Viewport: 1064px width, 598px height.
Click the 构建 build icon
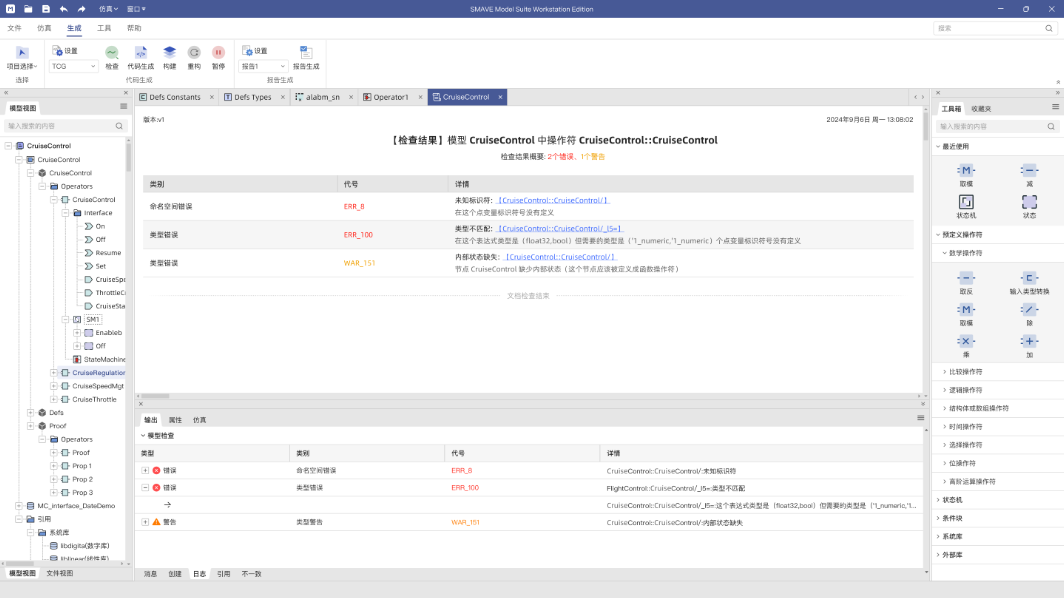[x=170, y=52]
